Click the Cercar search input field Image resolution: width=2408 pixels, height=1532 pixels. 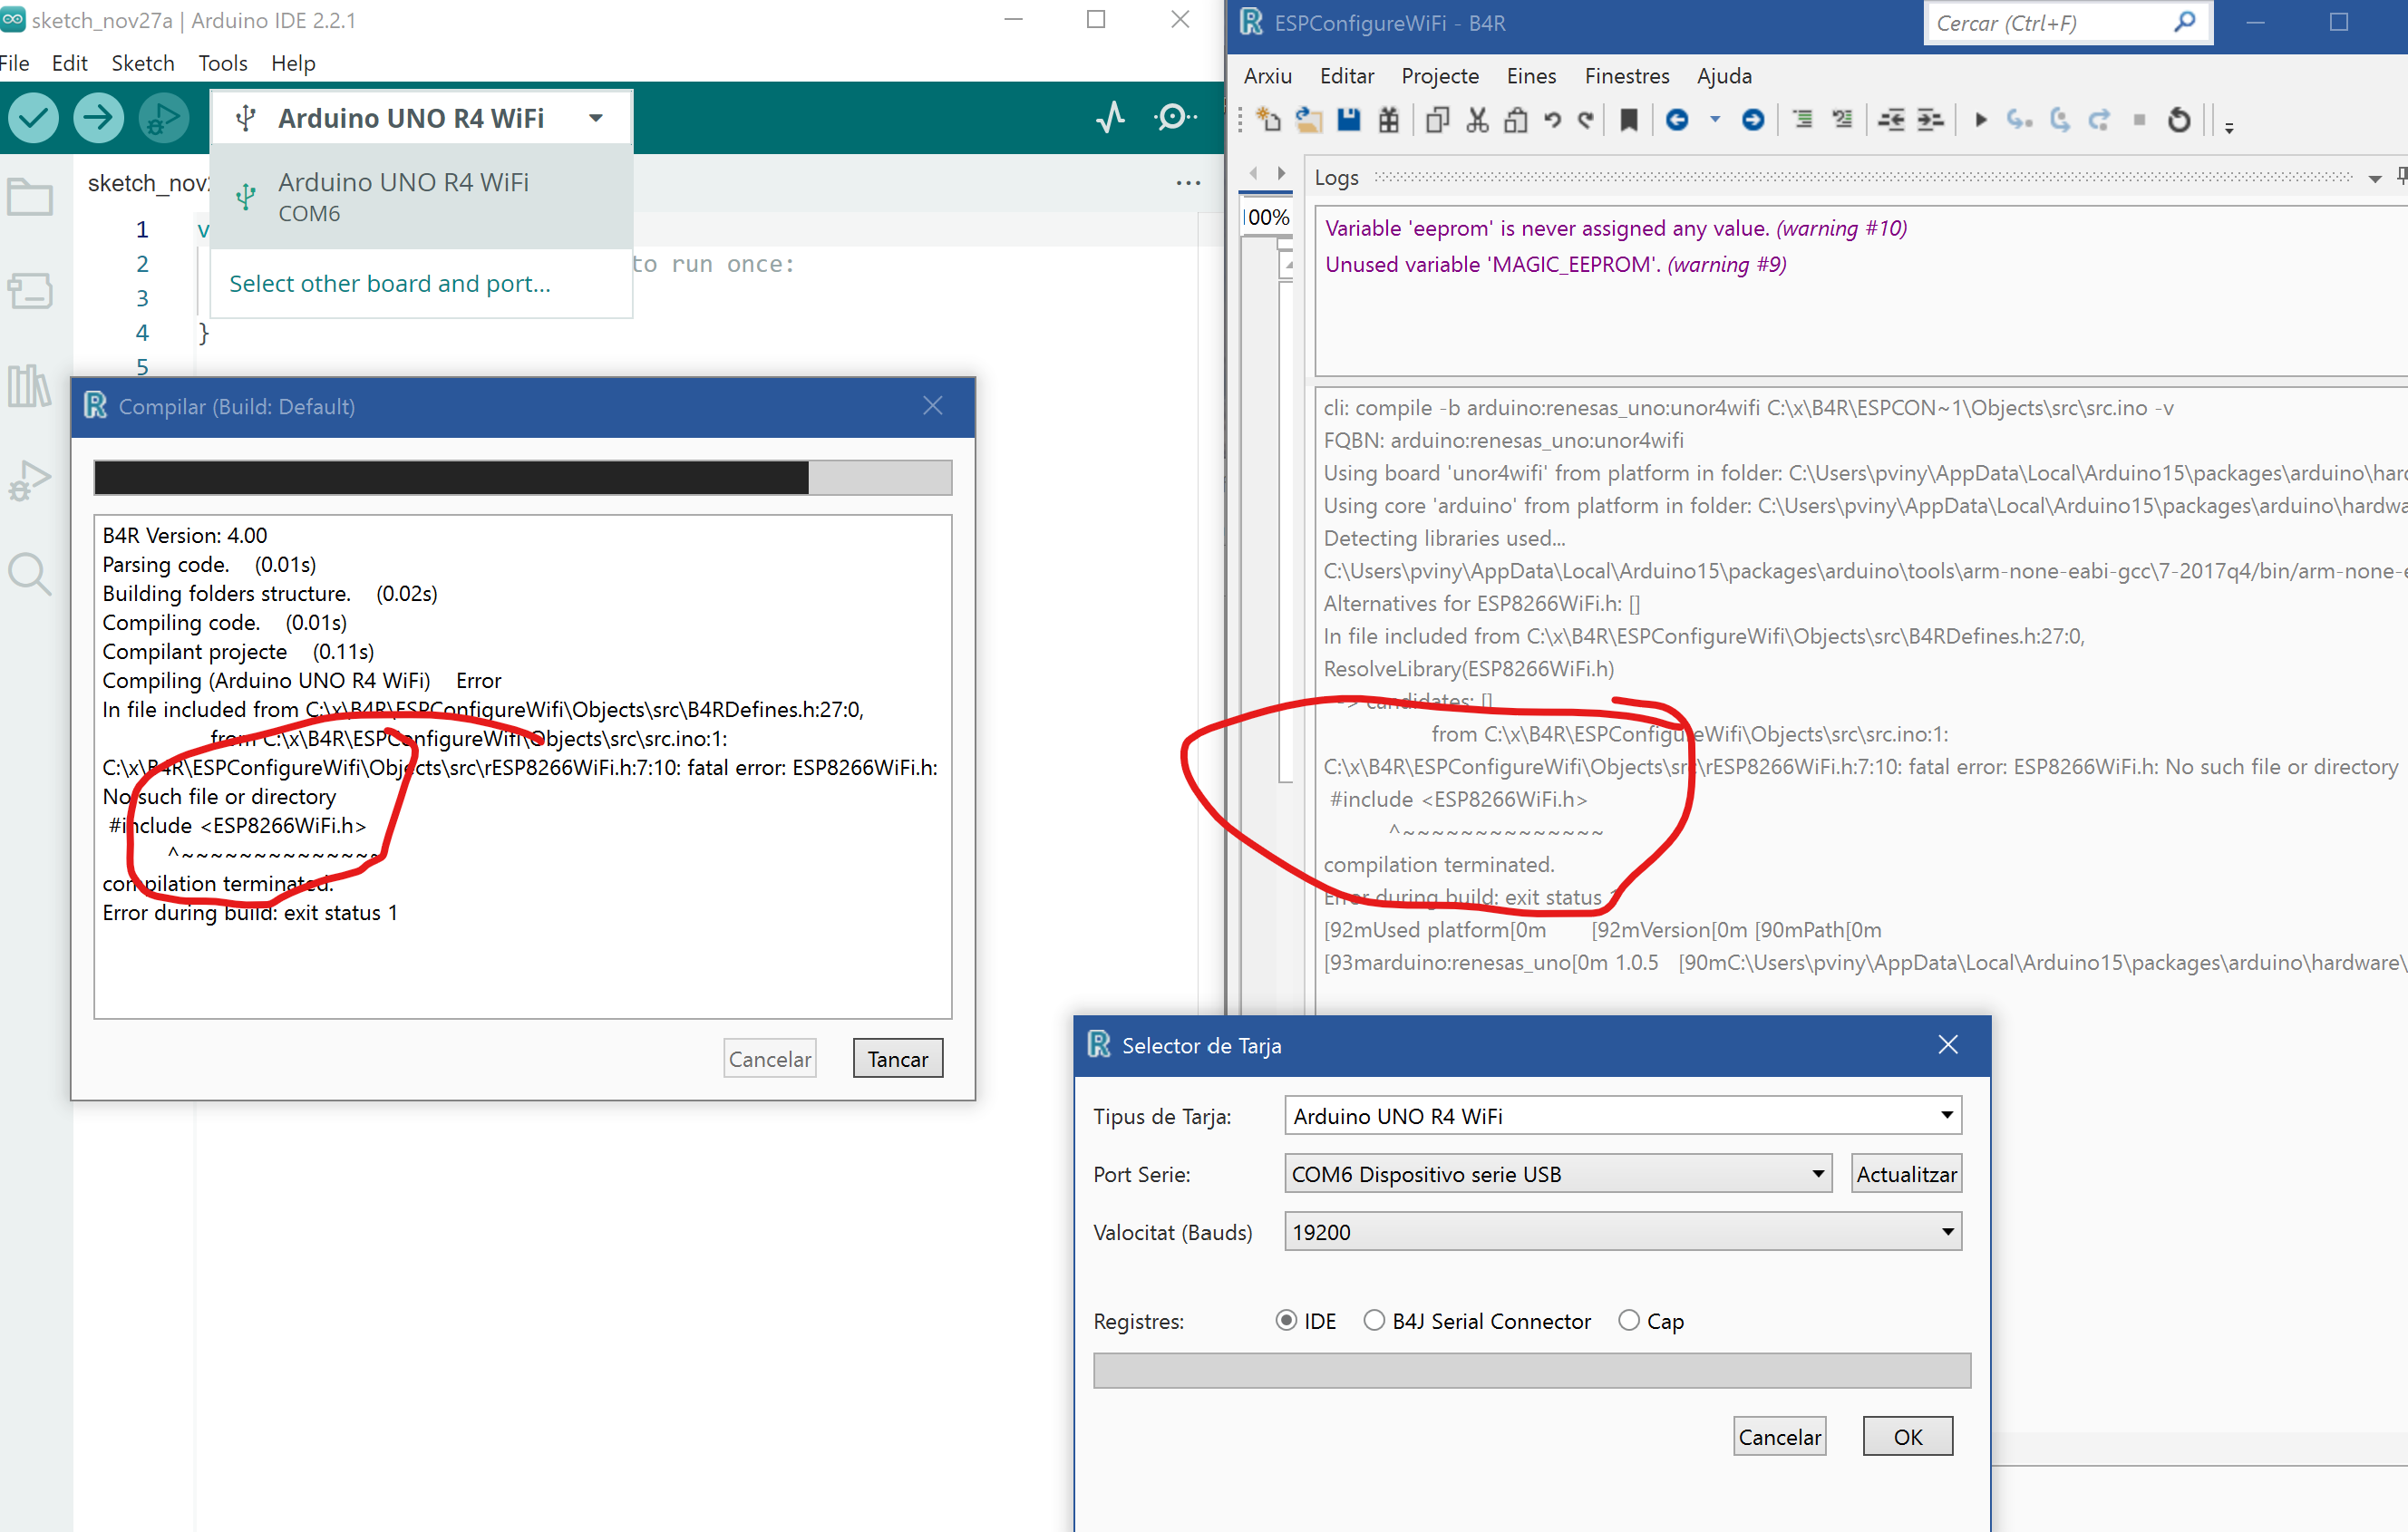[2050, 23]
